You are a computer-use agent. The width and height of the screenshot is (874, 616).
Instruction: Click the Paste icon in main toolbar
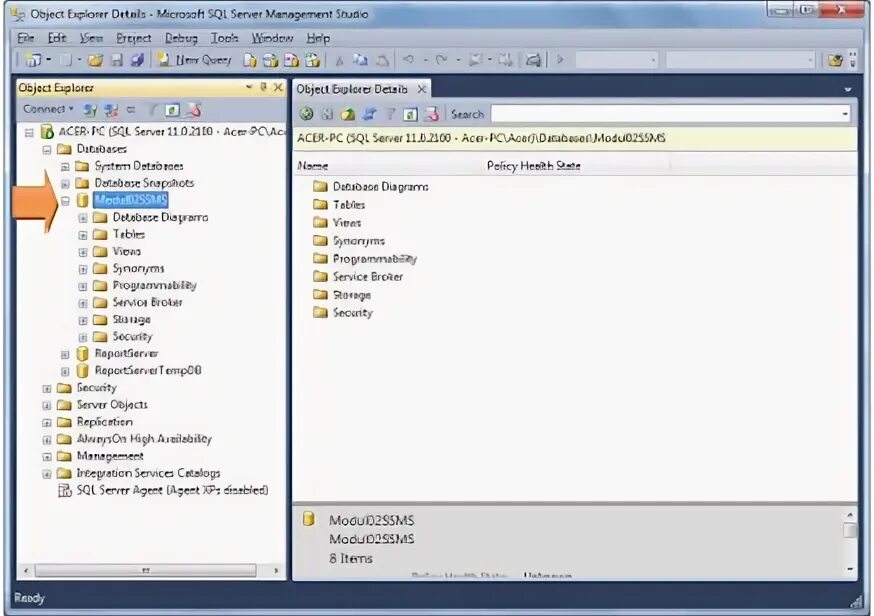382,60
